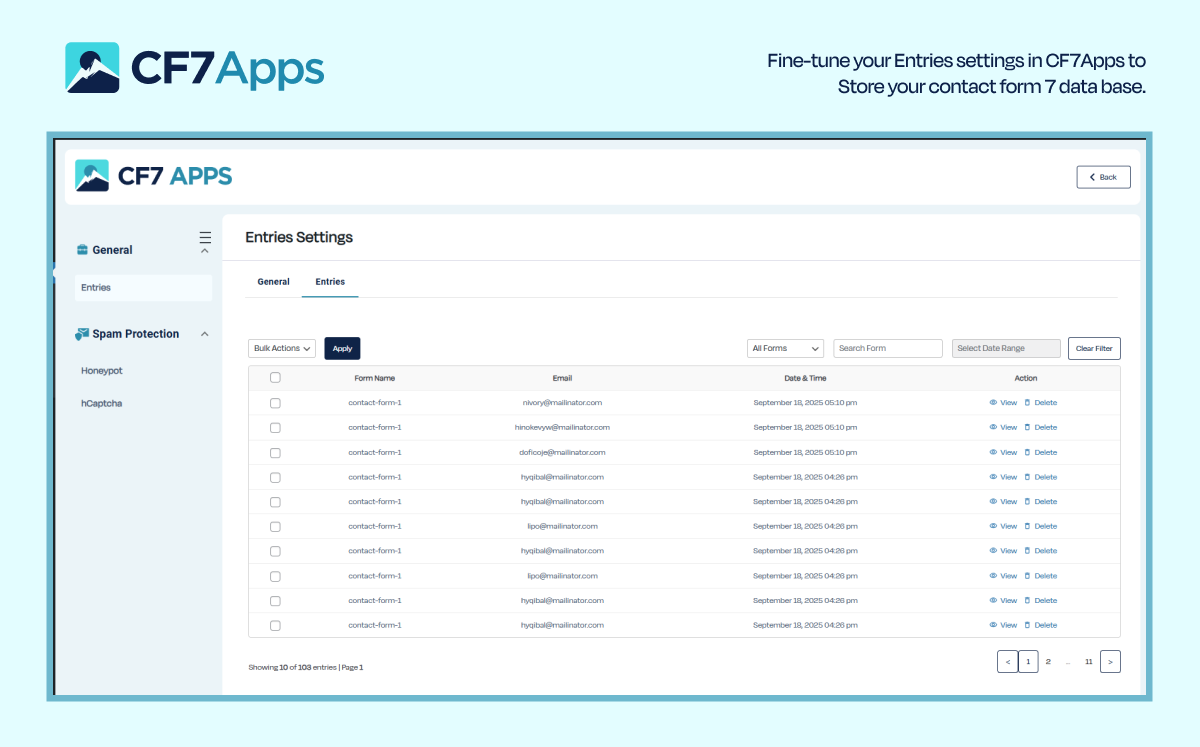Click the CF7 Apps mountain logo

point(92,176)
